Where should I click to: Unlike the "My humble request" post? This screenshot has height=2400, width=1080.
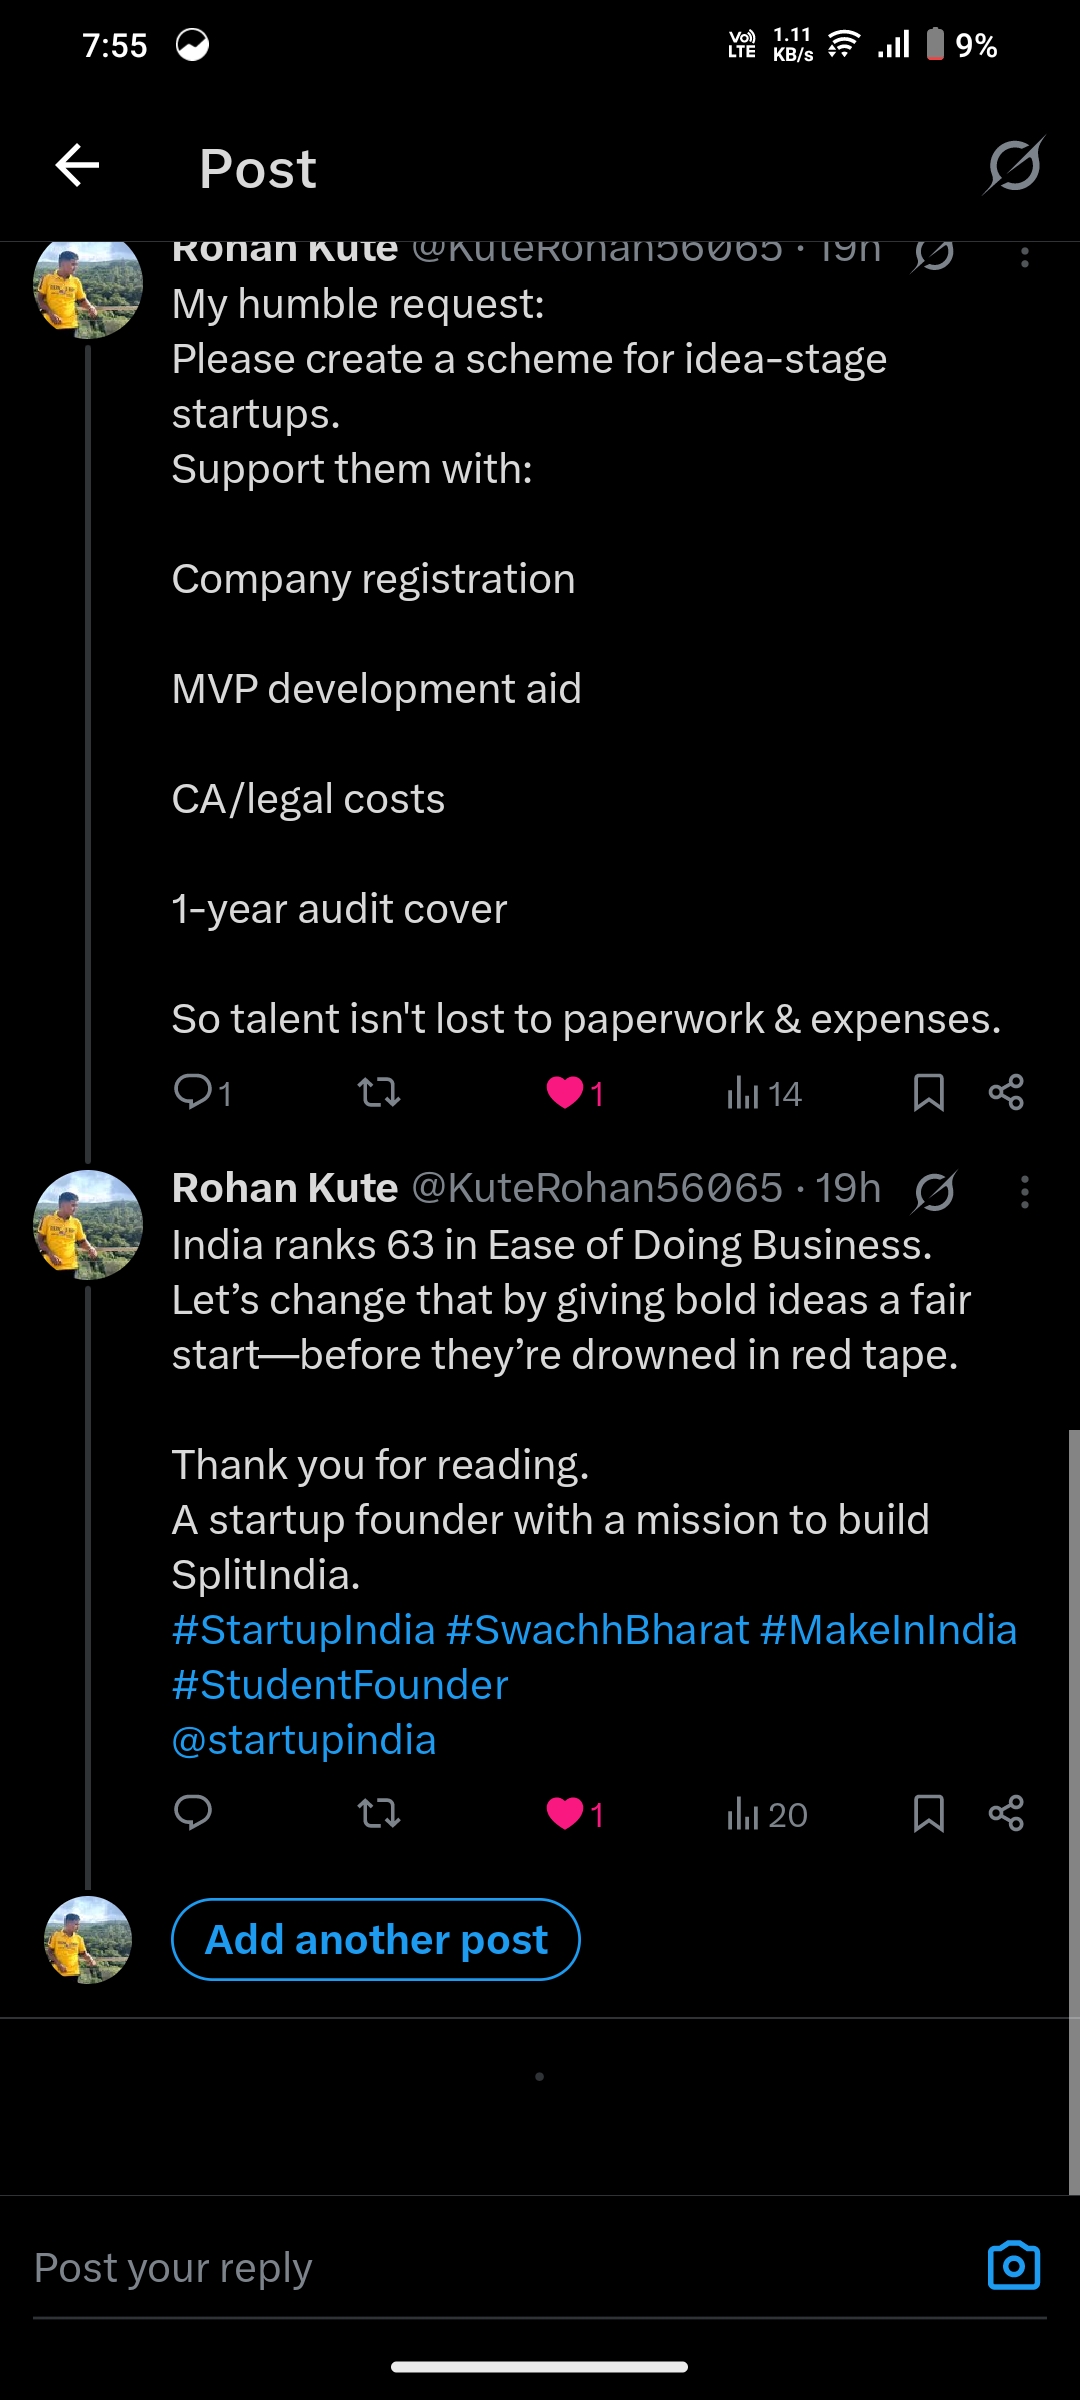pyautogui.click(x=565, y=1092)
